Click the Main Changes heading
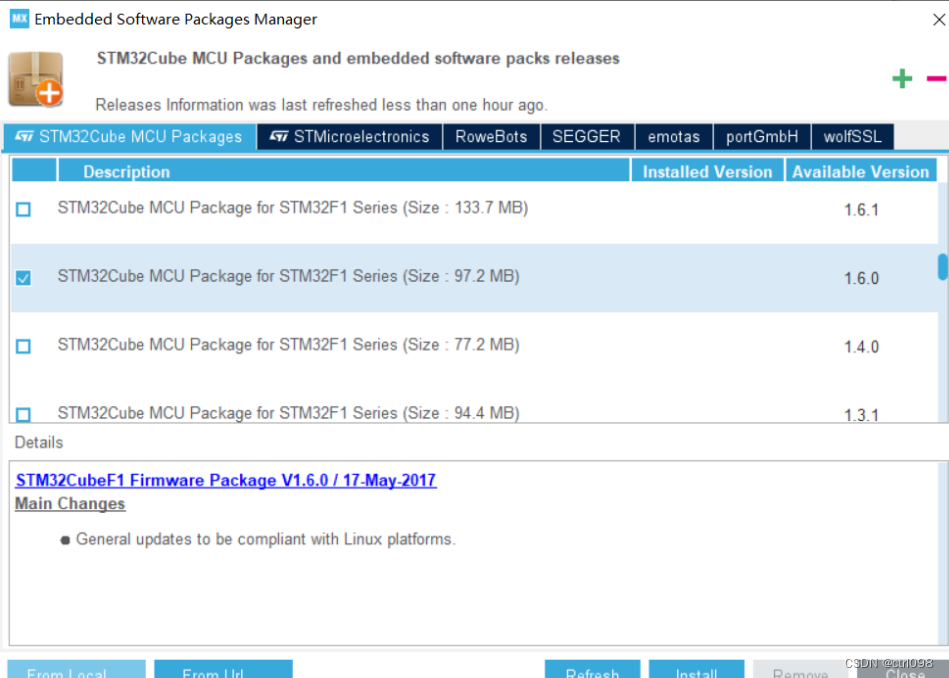This screenshot has width=949, height=678. 70,504
